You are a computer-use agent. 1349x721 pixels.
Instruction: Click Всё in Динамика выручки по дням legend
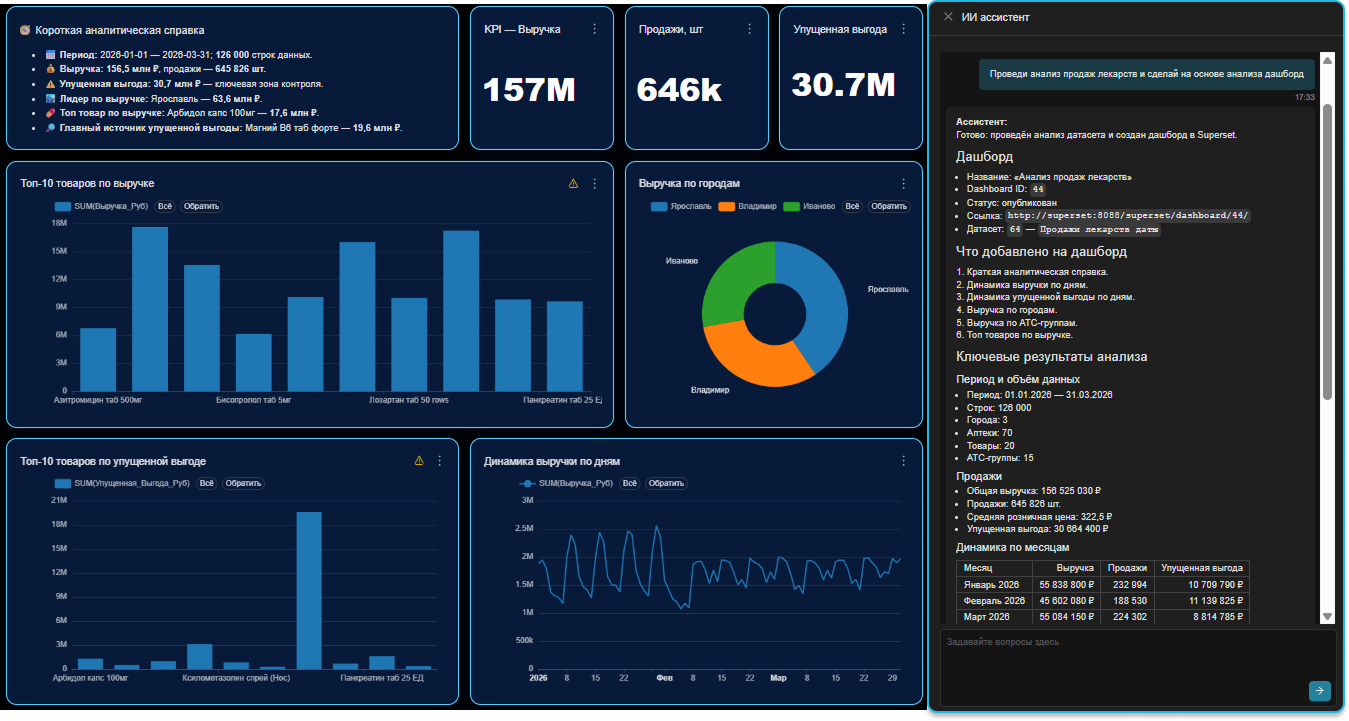coord(629,483)
